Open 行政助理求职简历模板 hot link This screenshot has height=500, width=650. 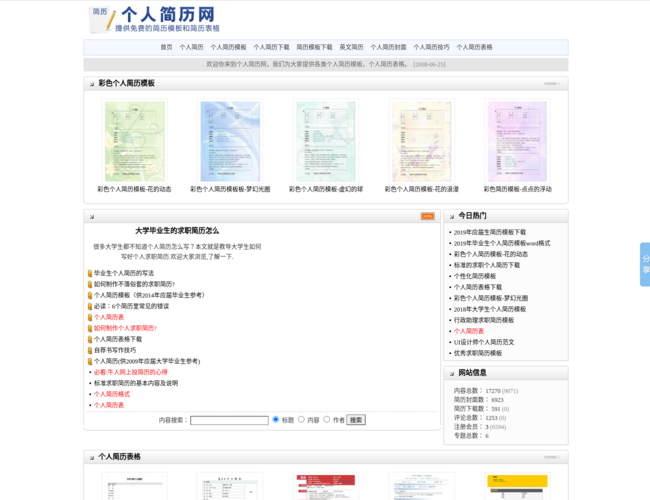(x=484, y=320)
